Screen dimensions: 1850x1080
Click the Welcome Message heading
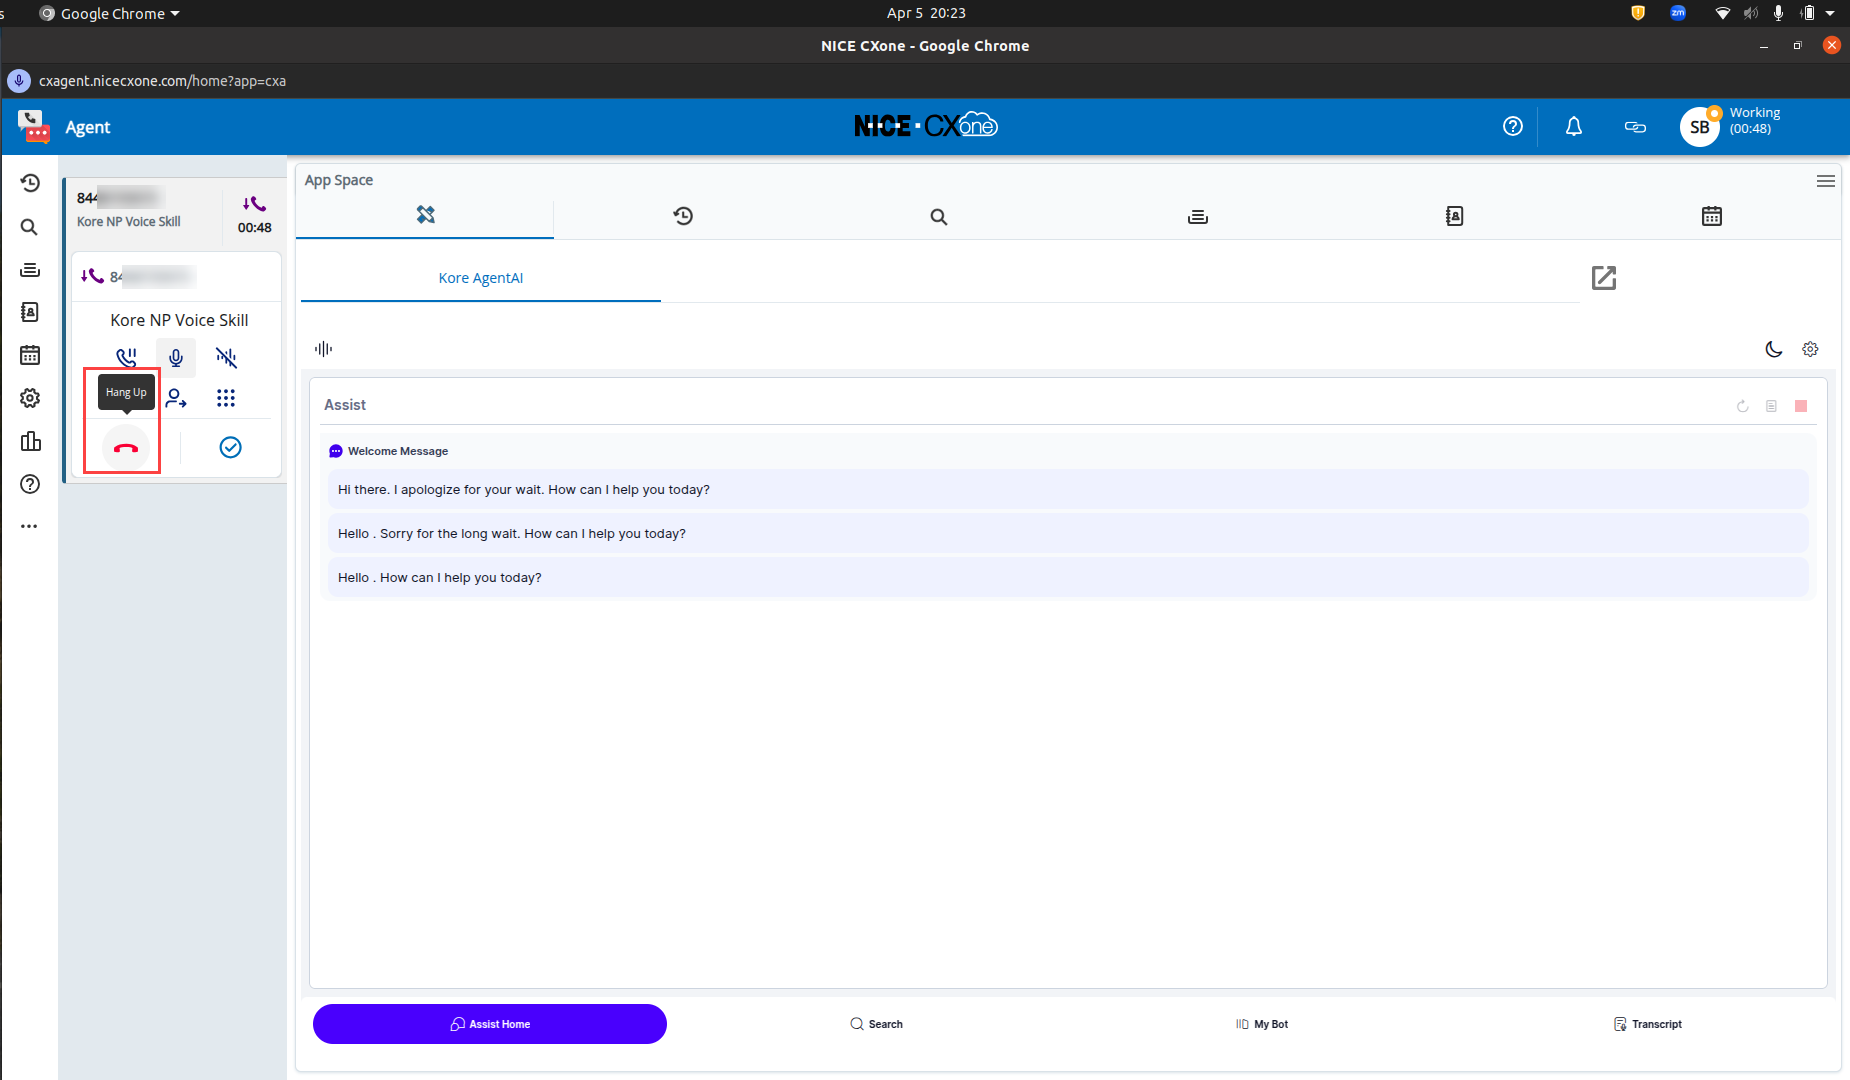pyautogui.click(x=398, y=451)
